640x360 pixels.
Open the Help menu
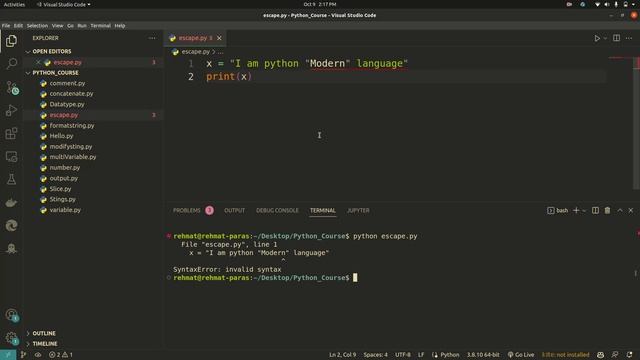point(120,26)
